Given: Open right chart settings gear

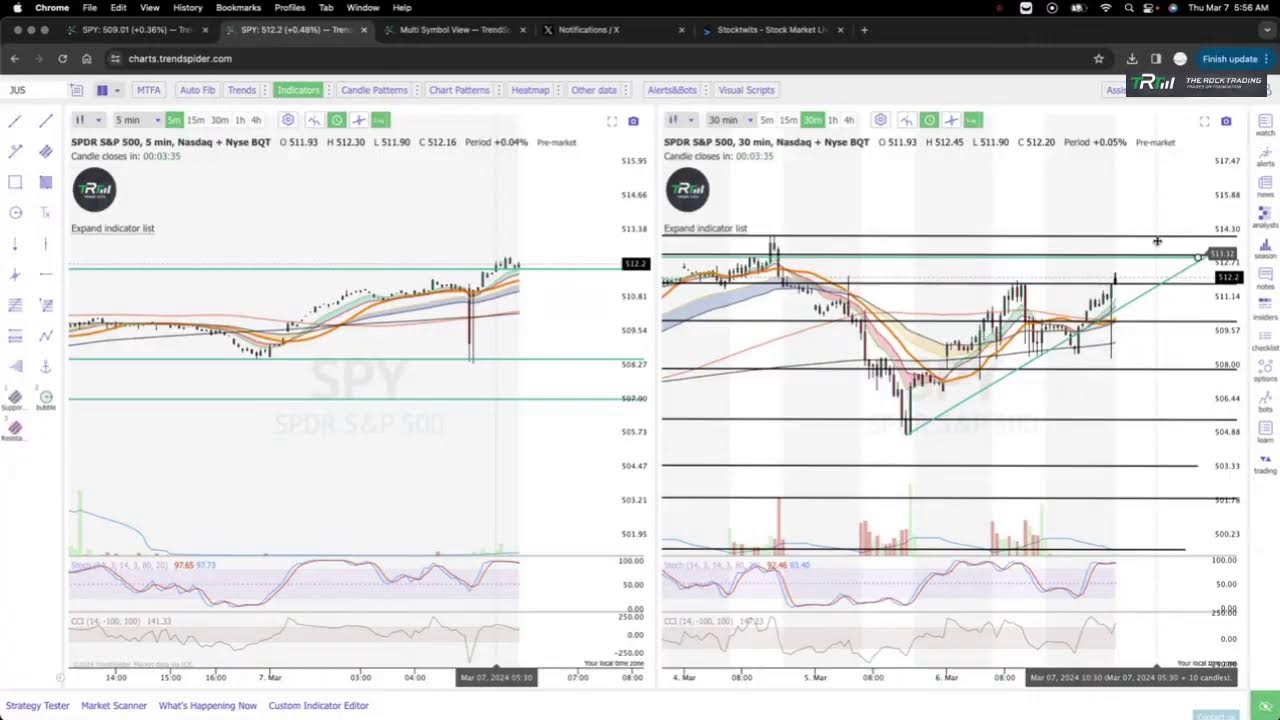Looking at the screenshot, I should tap(880, 120).
